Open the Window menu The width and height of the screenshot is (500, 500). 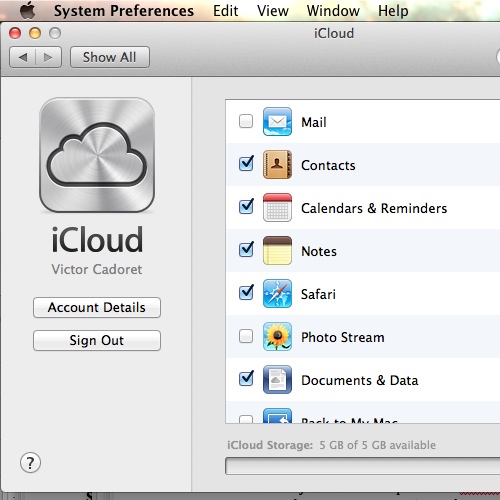point(333,11)
